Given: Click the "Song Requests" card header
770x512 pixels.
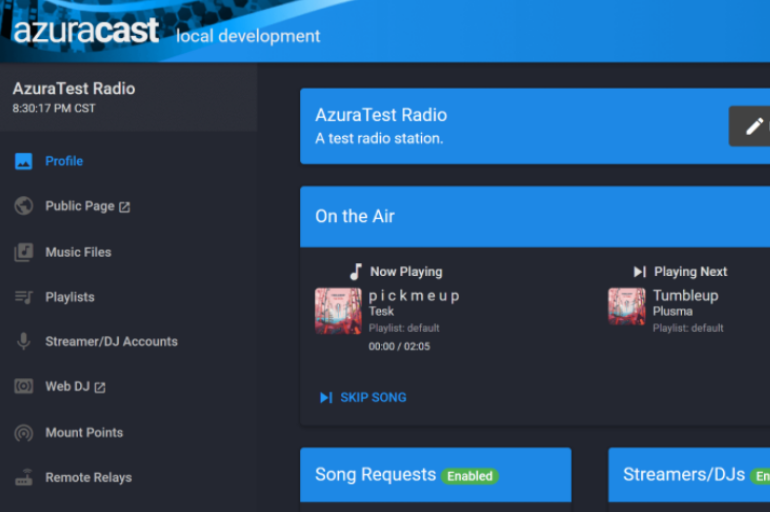Looking at the screenshot, I should coord(436,475).
